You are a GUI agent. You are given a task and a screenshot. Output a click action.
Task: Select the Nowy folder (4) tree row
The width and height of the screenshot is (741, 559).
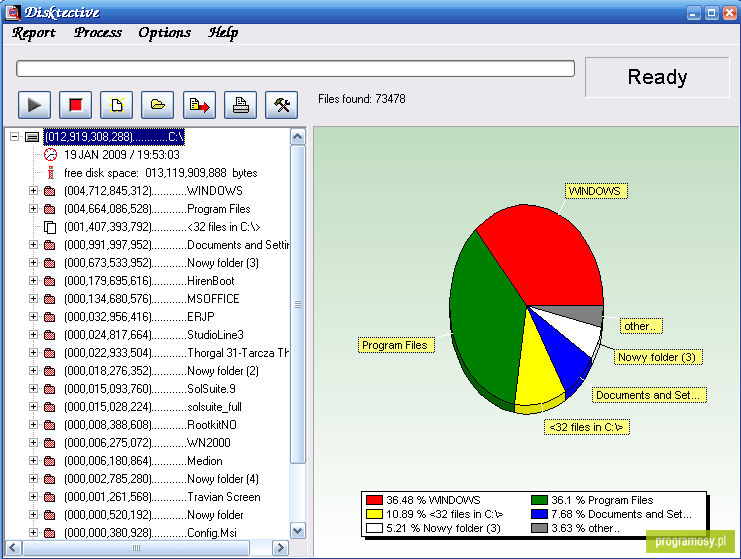162,479
